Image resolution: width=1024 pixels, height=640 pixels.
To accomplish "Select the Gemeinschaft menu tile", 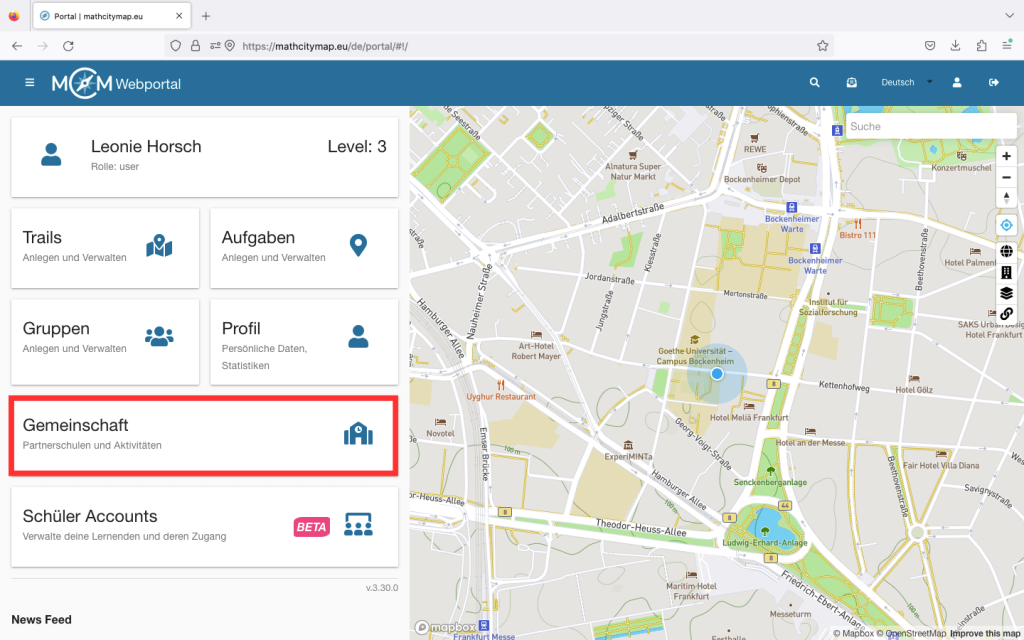I will pyautogui.click(x=204, y=434).
